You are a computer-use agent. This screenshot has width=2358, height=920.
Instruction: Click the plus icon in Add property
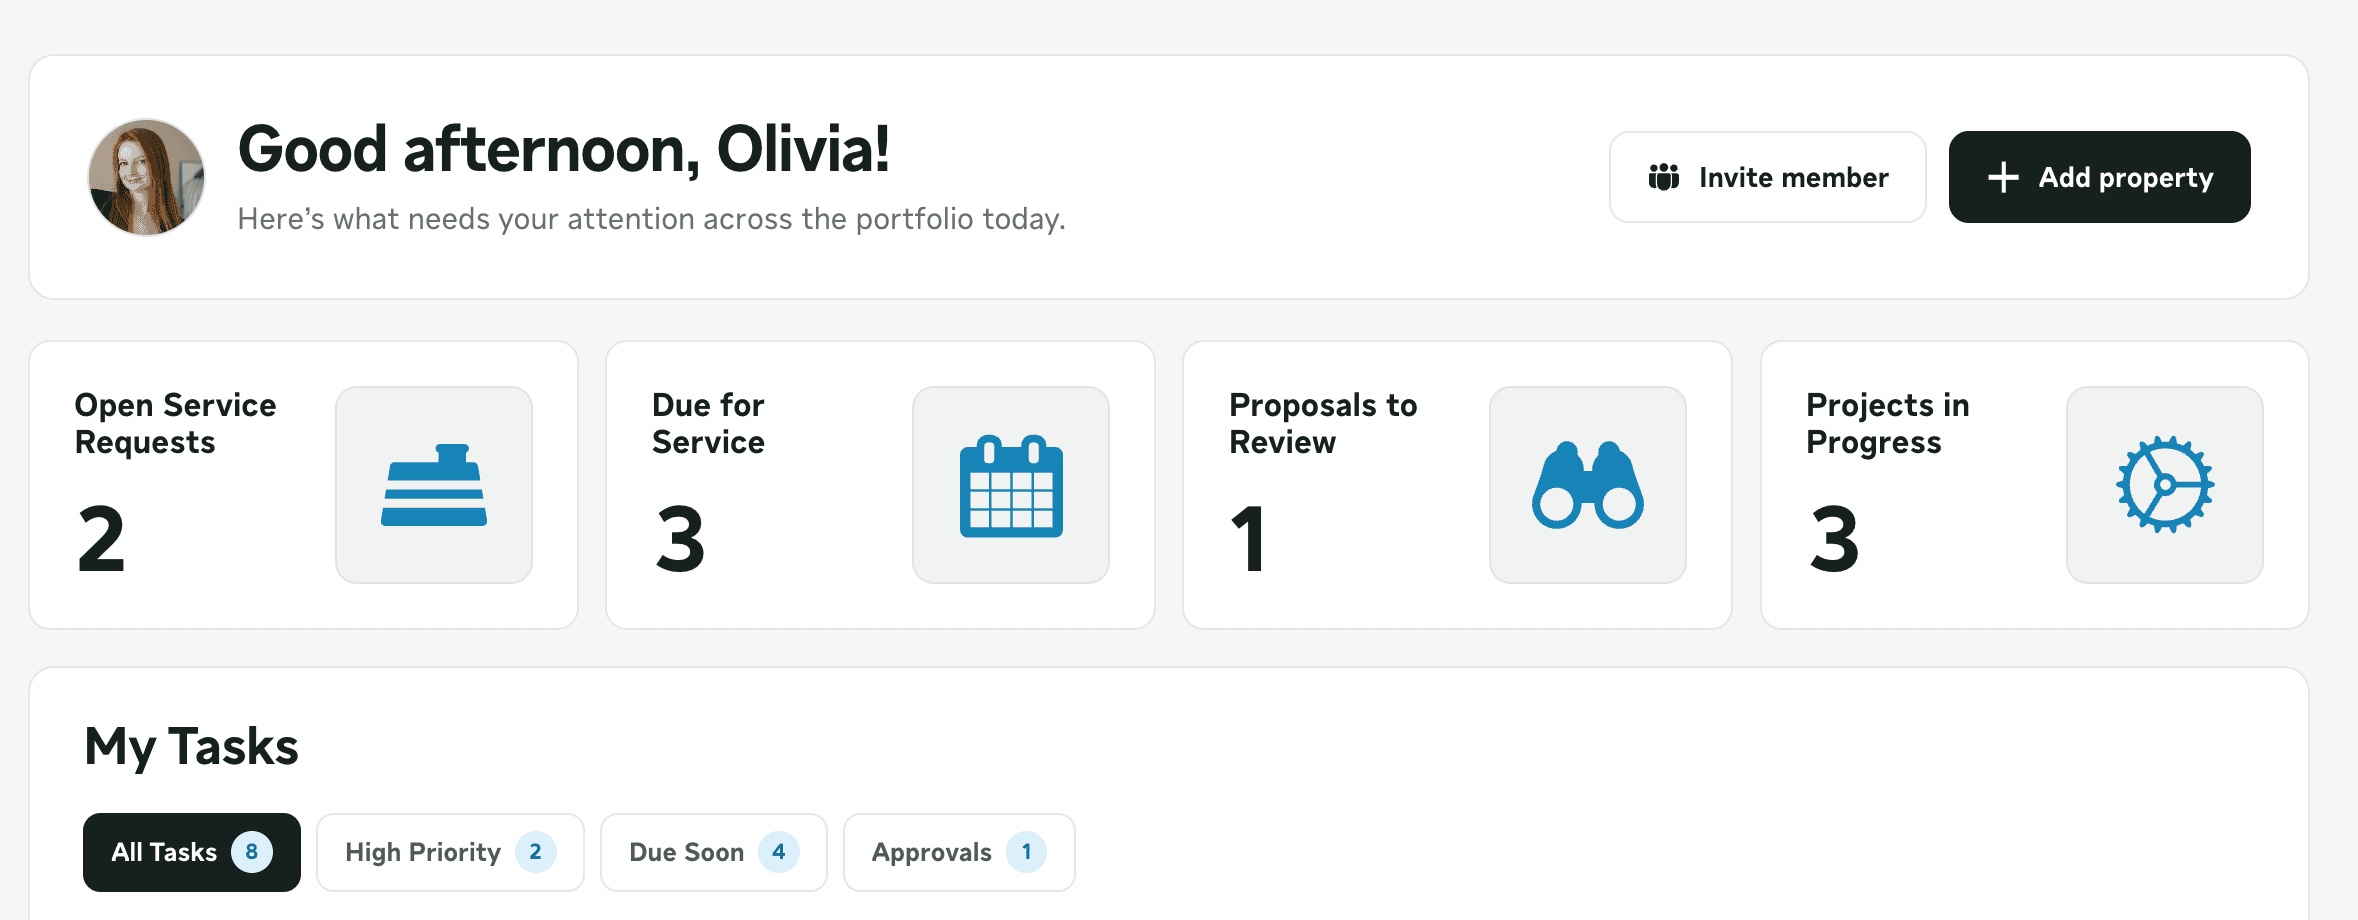pyautogui.click(x=2003, y=177)
